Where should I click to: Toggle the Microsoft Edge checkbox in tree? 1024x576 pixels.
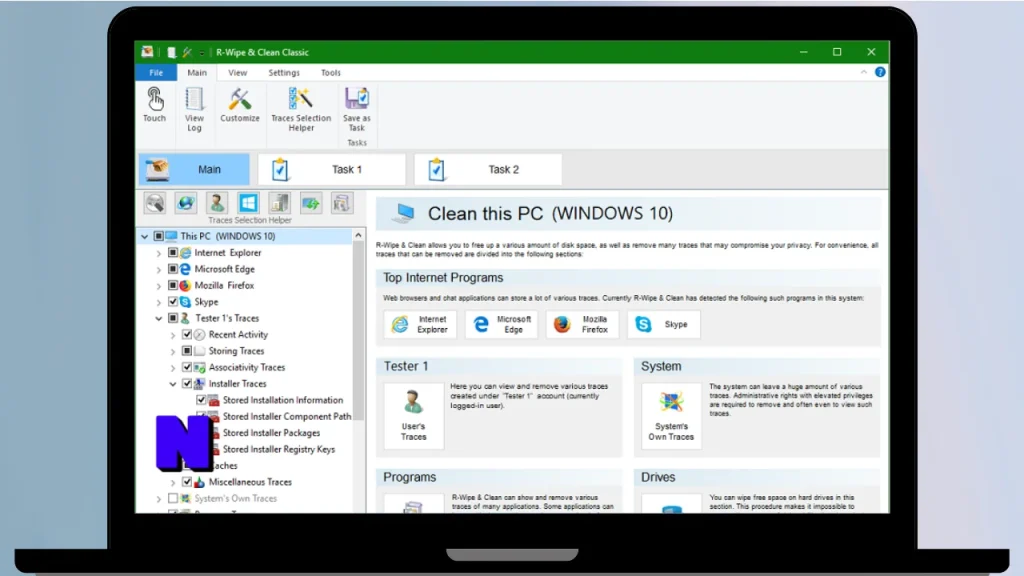pyautogui.click(x=173, y=269)
